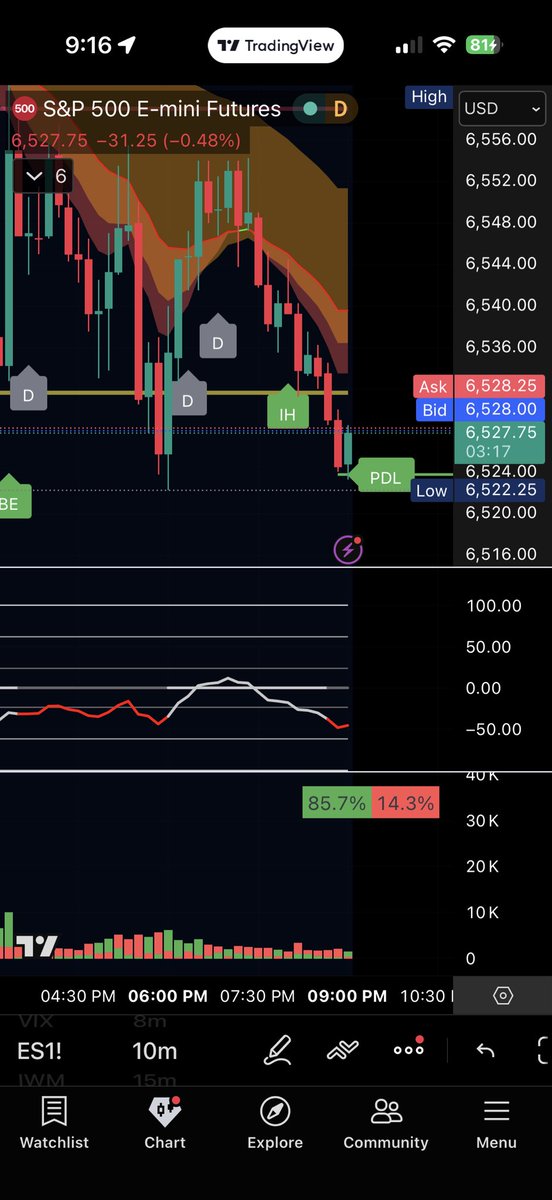Tap the TradingView pill at top
The width and height of the screenshot is (552, 1200).
pos(276,46)
